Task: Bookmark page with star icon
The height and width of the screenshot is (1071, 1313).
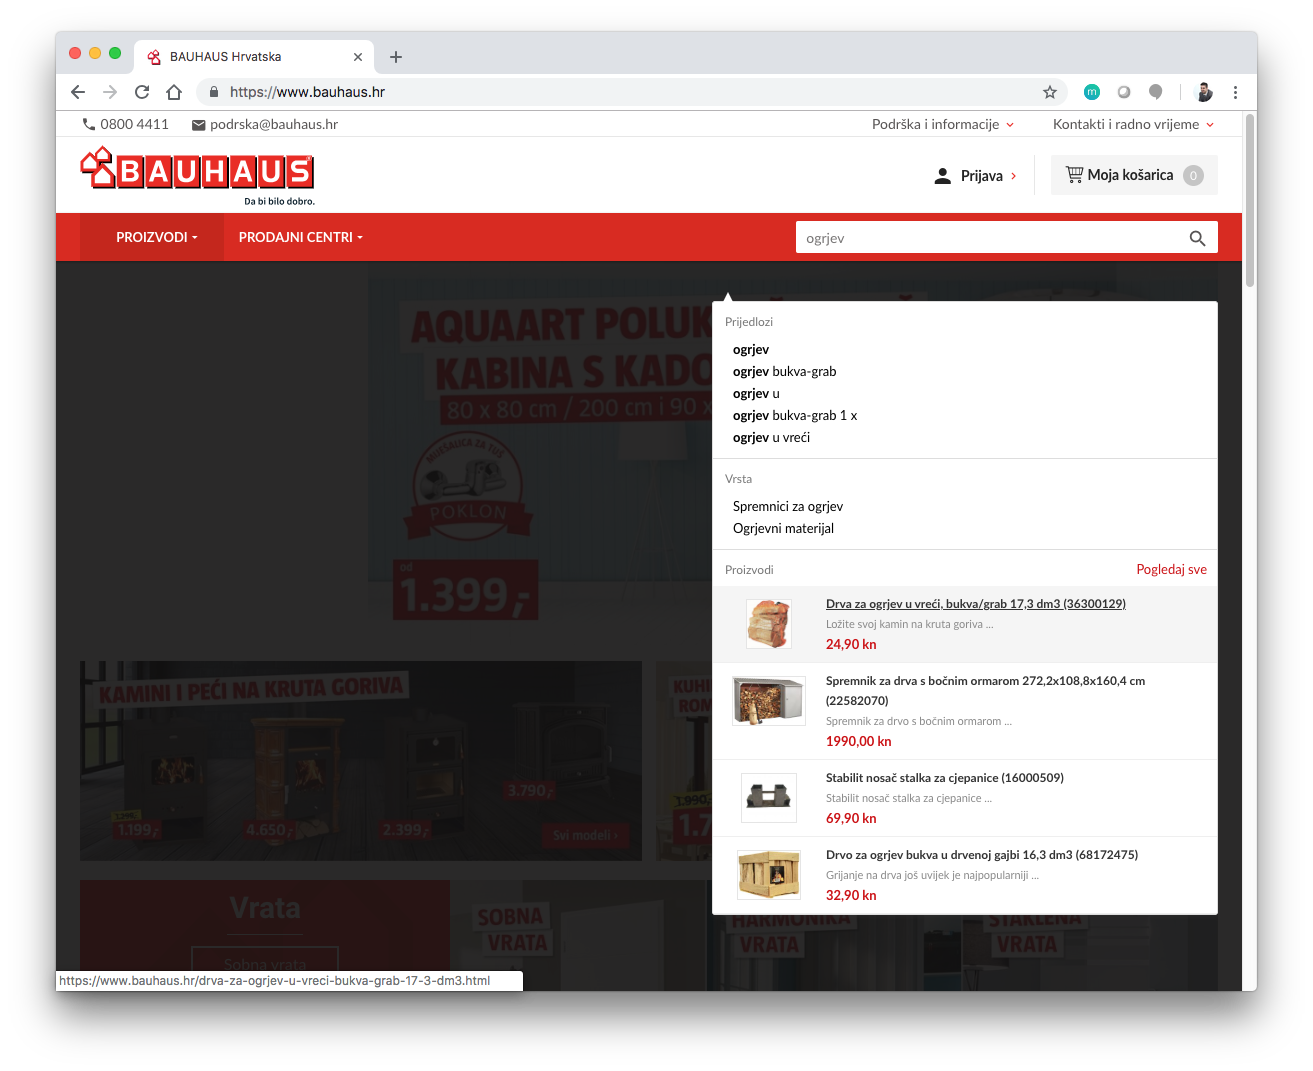Action: (1050, 92)
